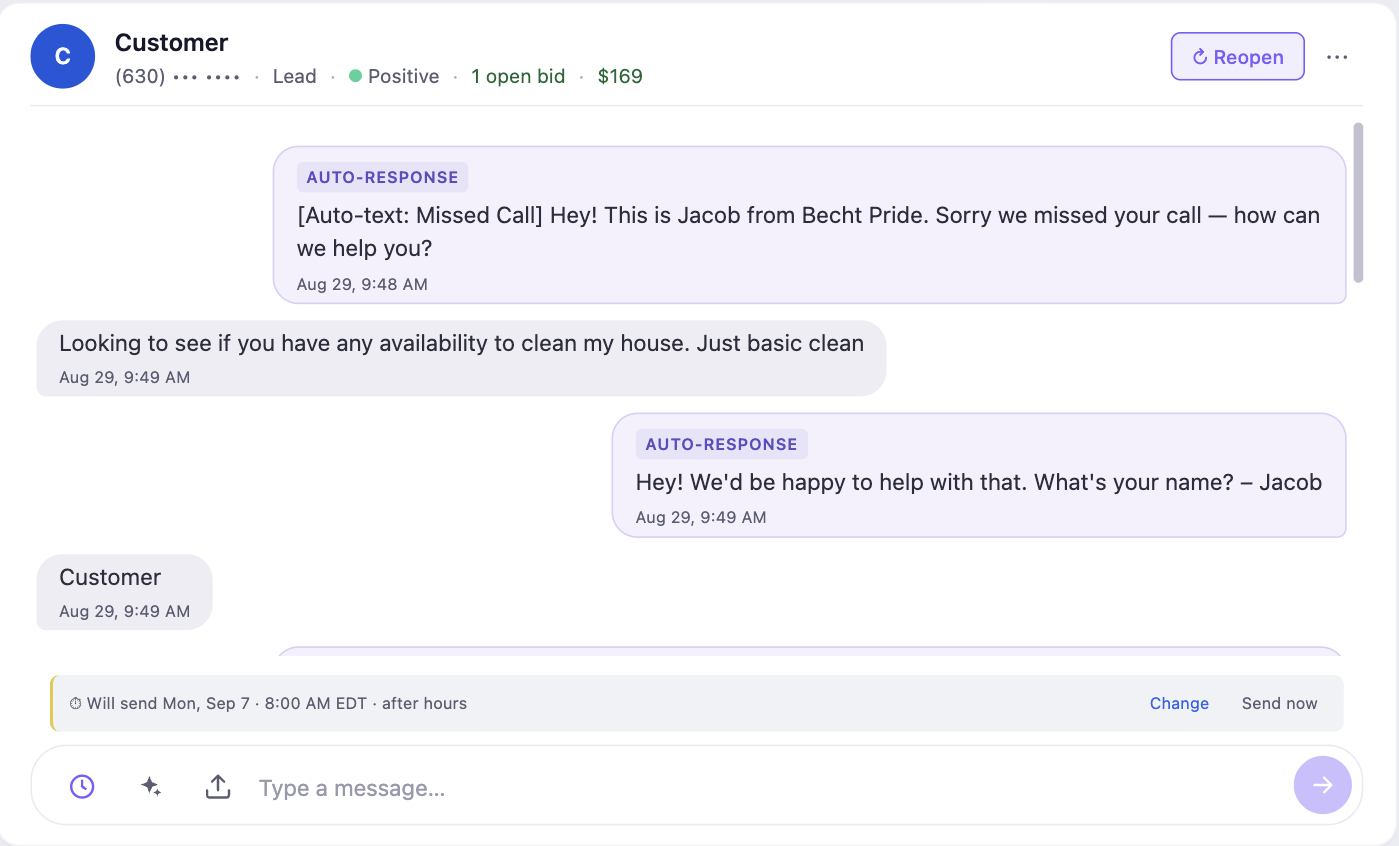Click the AI sparkle suggest icon
The image size is (1399, 846).
pyautogui.click(x=151, y=787)
